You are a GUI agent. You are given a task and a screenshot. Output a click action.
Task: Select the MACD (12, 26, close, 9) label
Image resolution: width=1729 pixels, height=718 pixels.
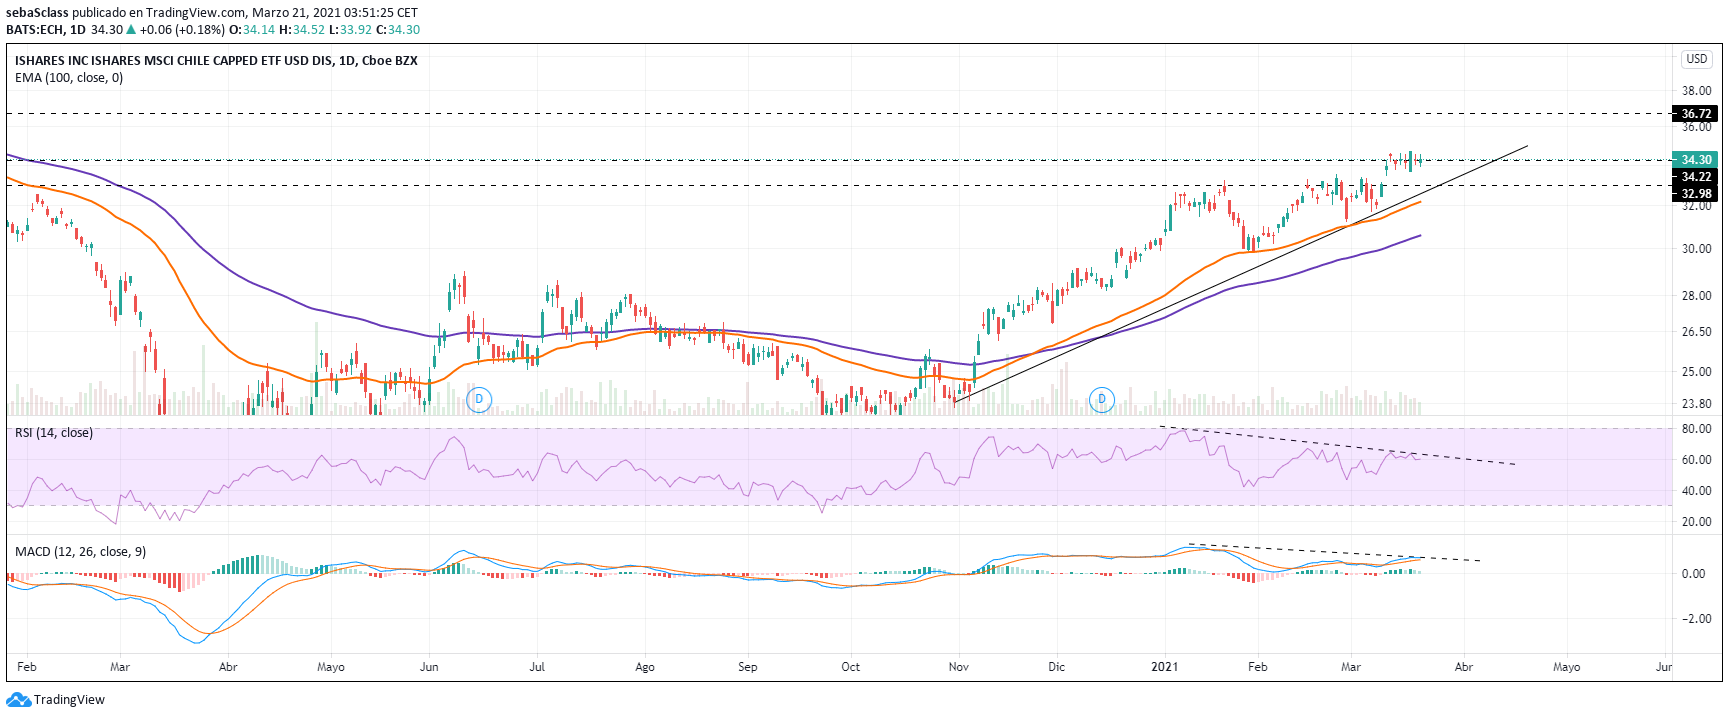[80, 552]
